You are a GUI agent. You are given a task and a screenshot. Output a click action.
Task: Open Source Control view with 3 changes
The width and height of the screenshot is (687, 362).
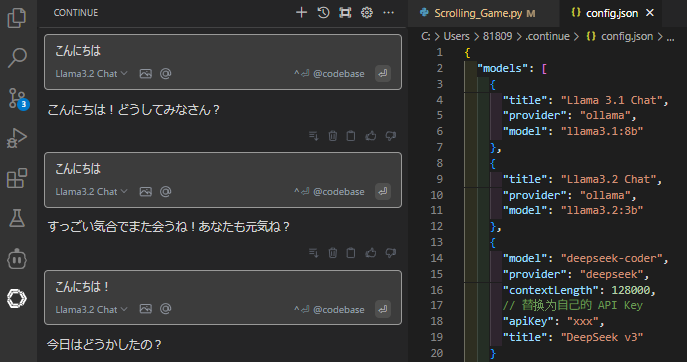click(x=18, y=98)
